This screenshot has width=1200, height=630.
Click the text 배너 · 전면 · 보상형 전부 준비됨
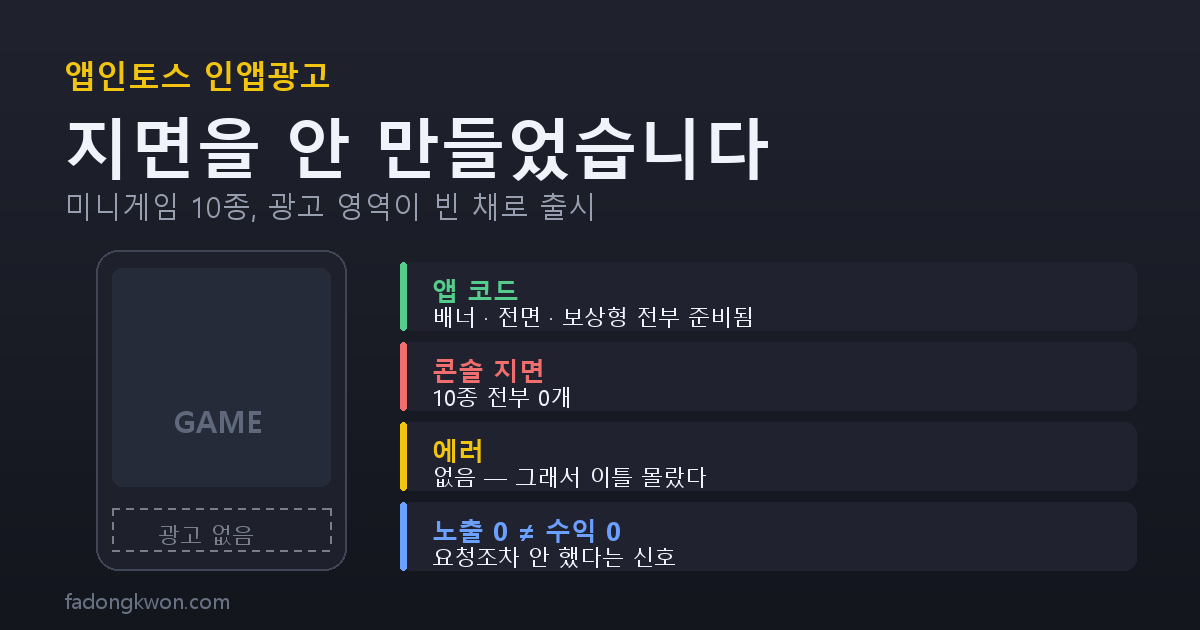[593, 318]
